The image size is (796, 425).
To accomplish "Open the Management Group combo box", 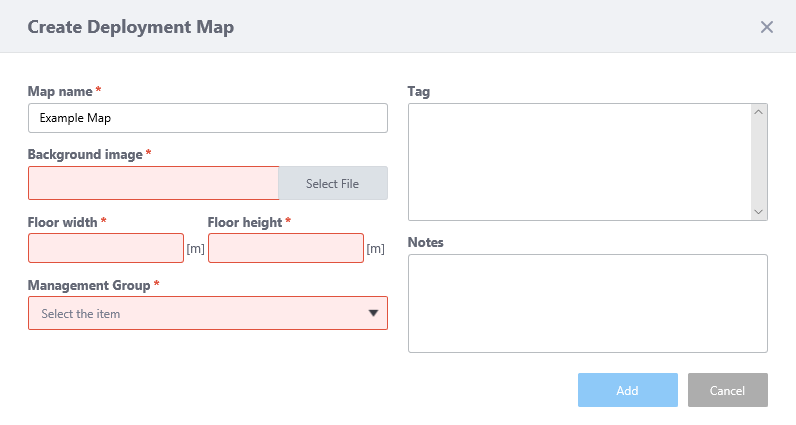I will pyautogui.click(x=195, y=313).
